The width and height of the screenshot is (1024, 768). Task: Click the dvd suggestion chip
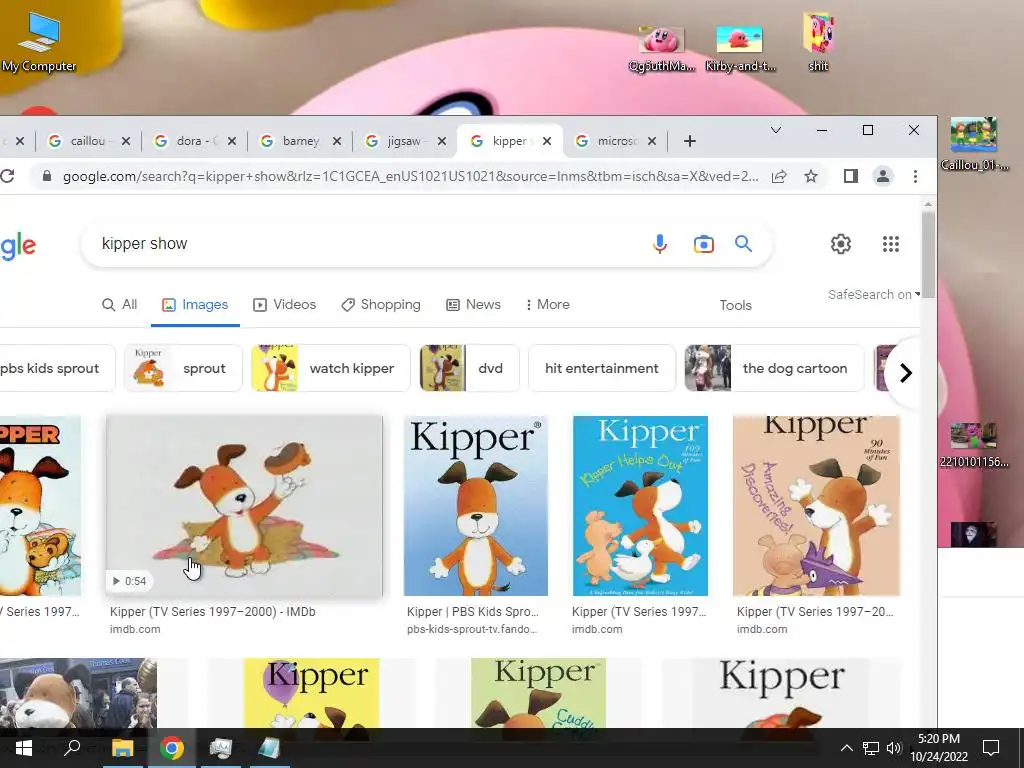pos(470,368)
